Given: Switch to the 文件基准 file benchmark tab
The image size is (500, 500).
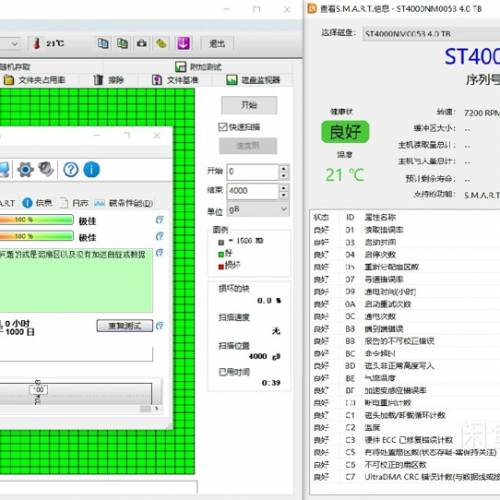Looking at the screenshot, I should coord(175,80).
